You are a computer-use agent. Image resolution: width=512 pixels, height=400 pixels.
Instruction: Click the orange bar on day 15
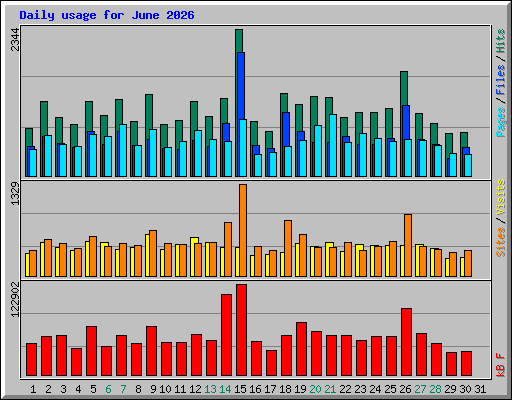(x=243, y=230)
